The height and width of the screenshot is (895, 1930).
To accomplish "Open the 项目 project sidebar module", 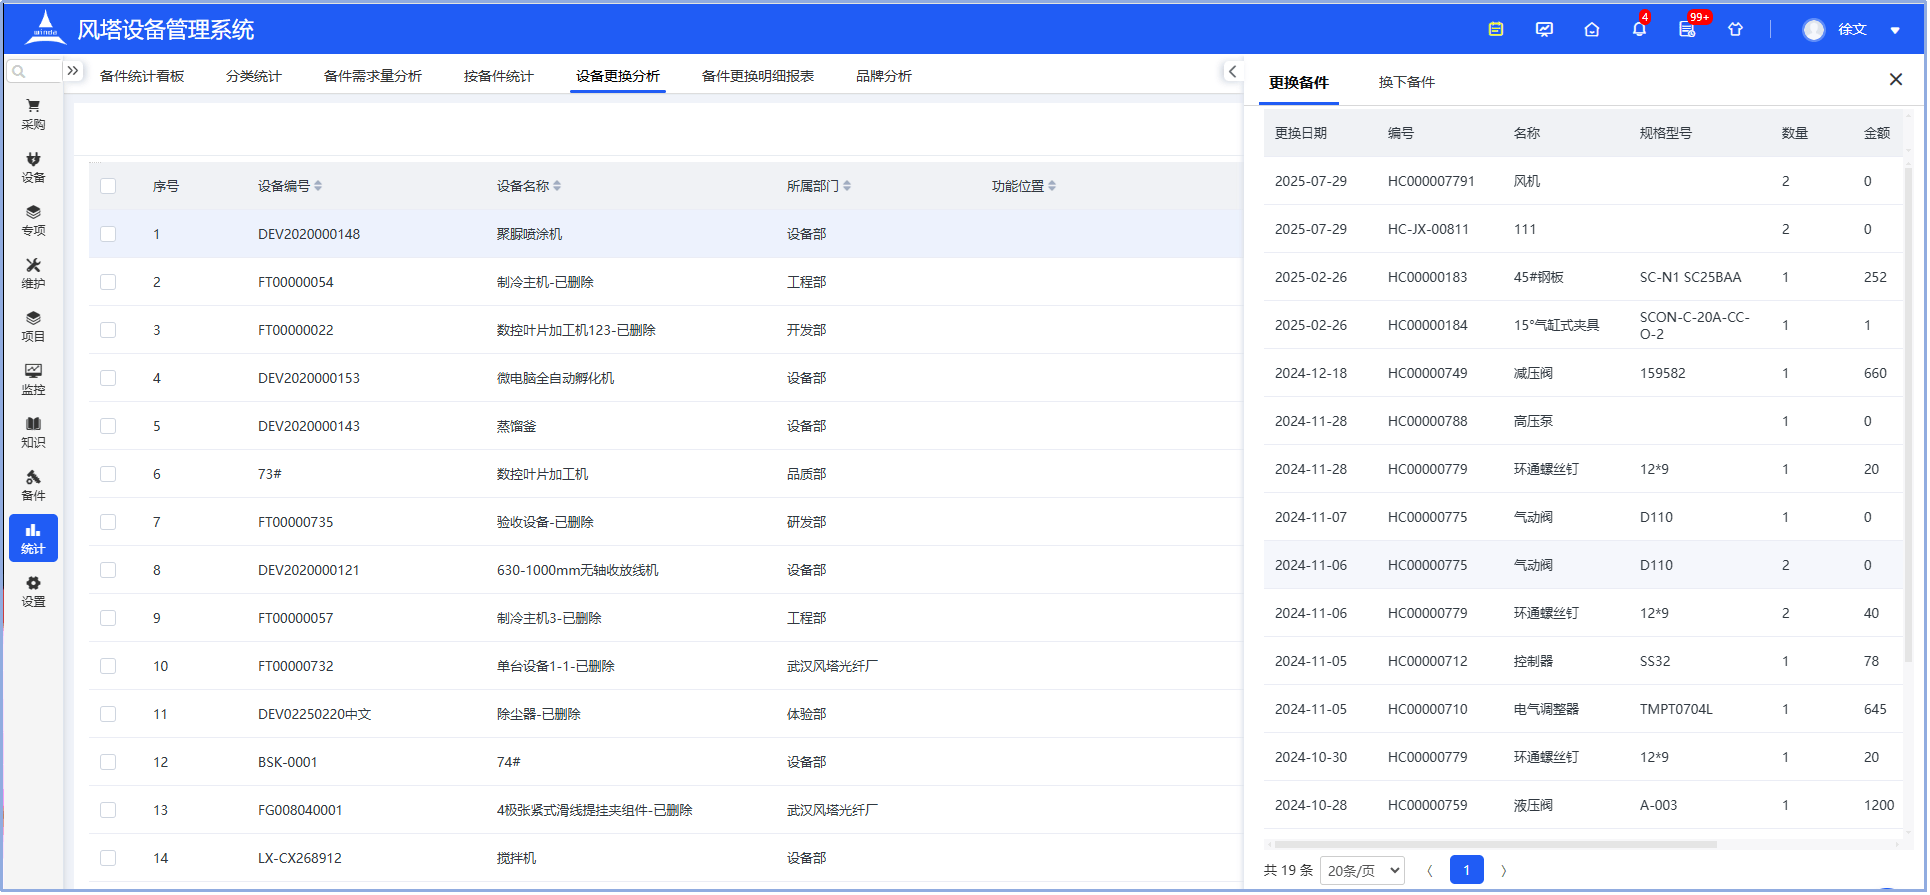I will [33, 326].
